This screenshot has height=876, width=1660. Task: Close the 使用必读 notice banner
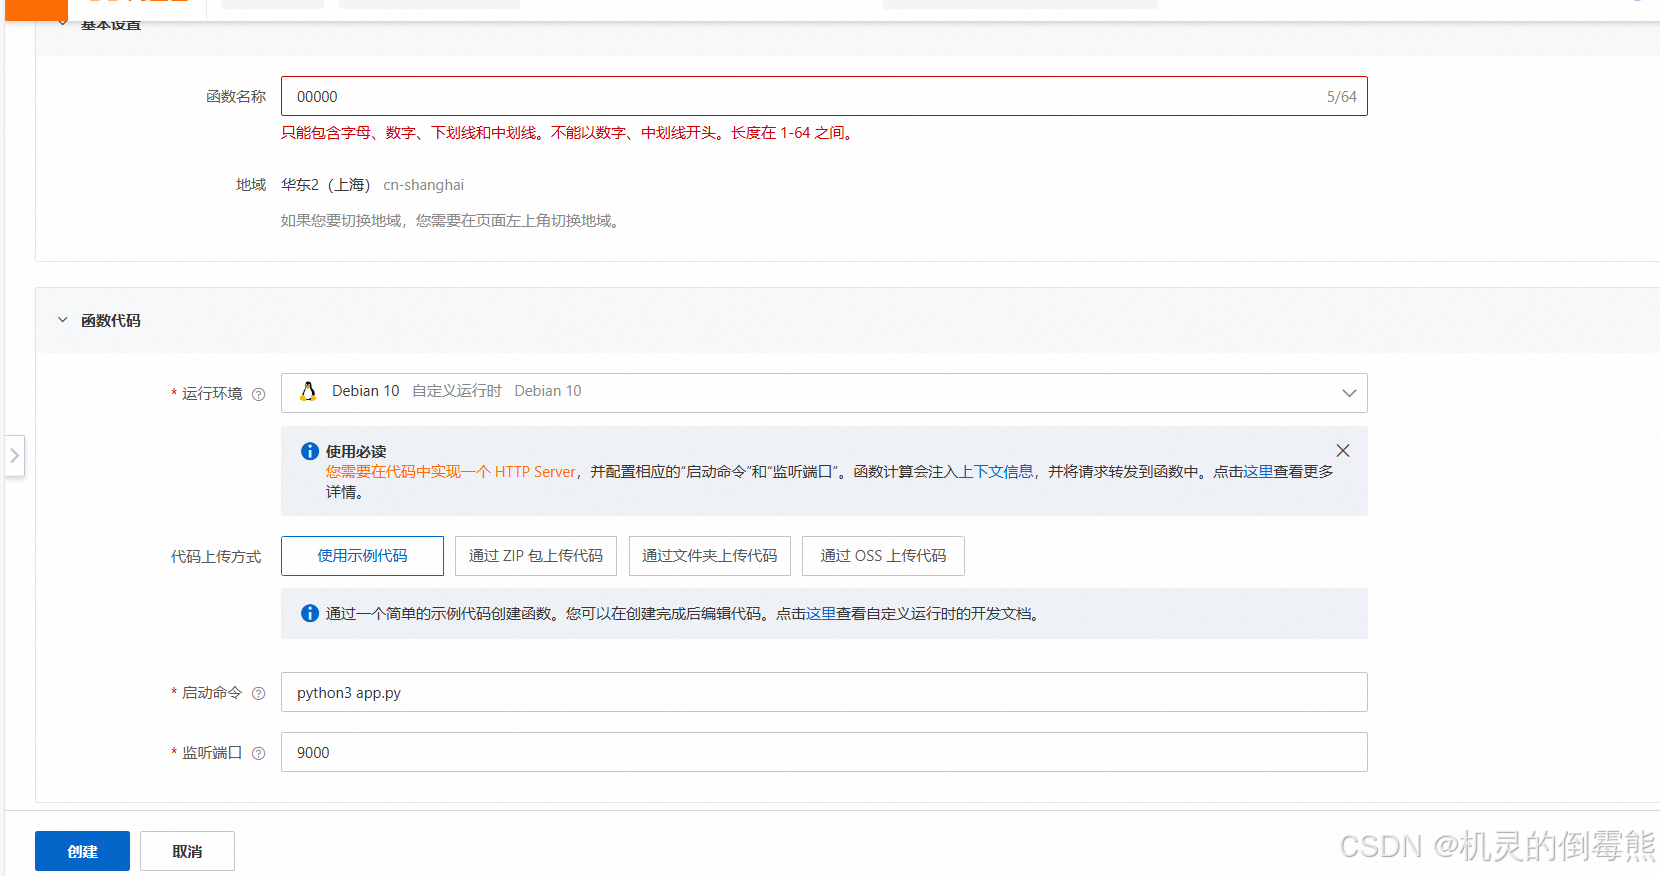coord(1343,451)
